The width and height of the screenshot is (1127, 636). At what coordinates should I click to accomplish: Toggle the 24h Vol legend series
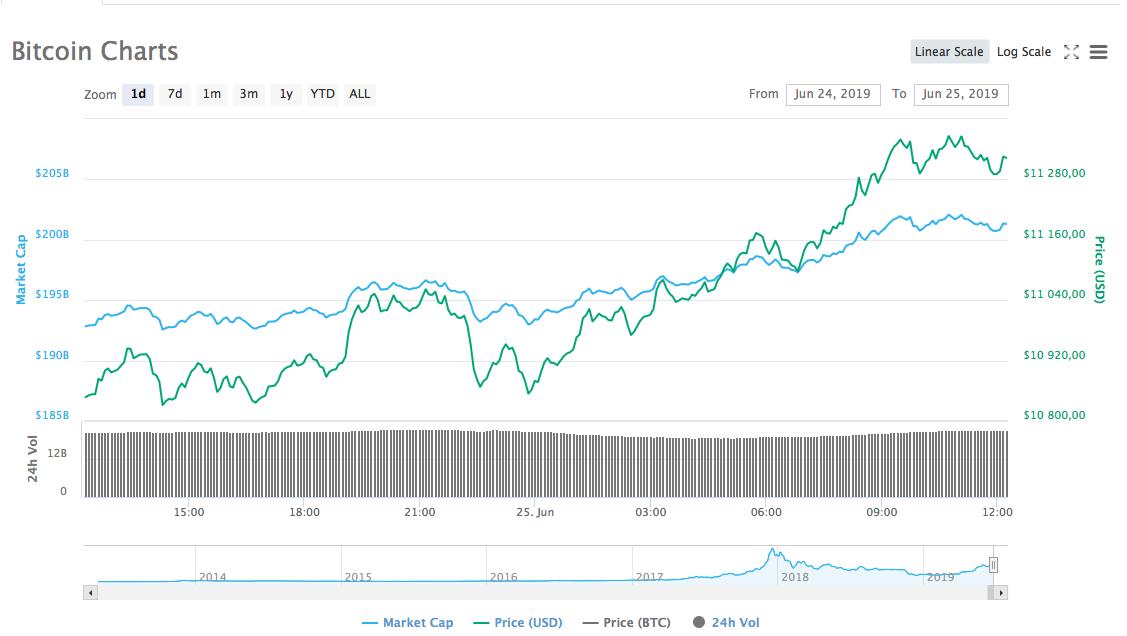point(726,622)
